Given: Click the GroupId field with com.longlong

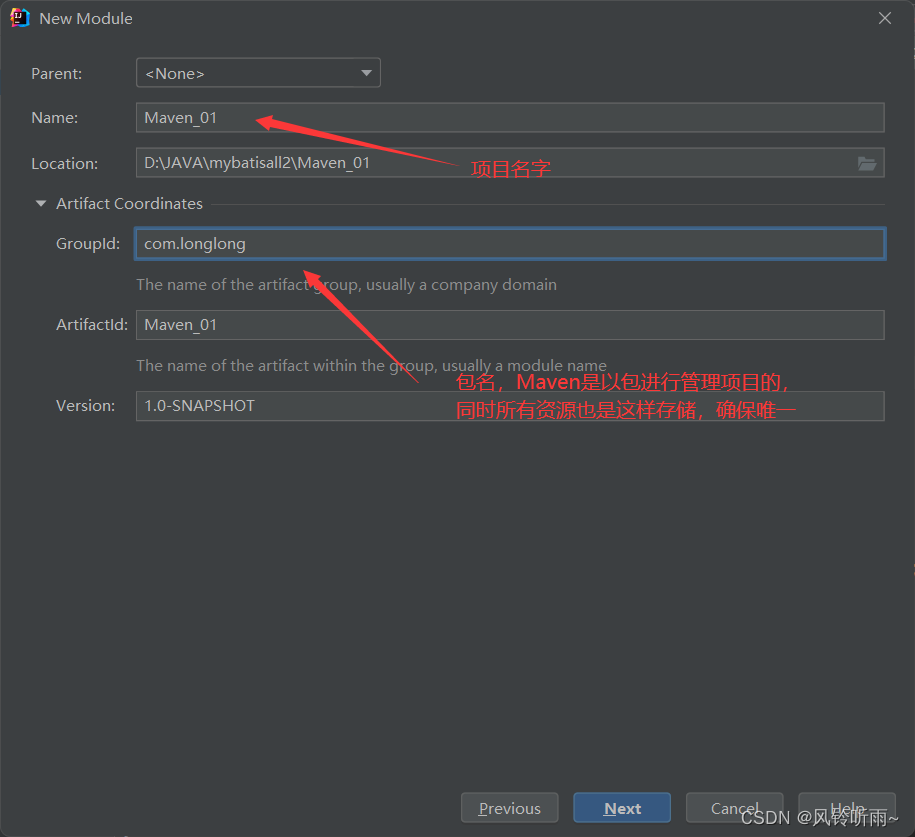Looking at the screenshot, I should click(x=509, y=244).
